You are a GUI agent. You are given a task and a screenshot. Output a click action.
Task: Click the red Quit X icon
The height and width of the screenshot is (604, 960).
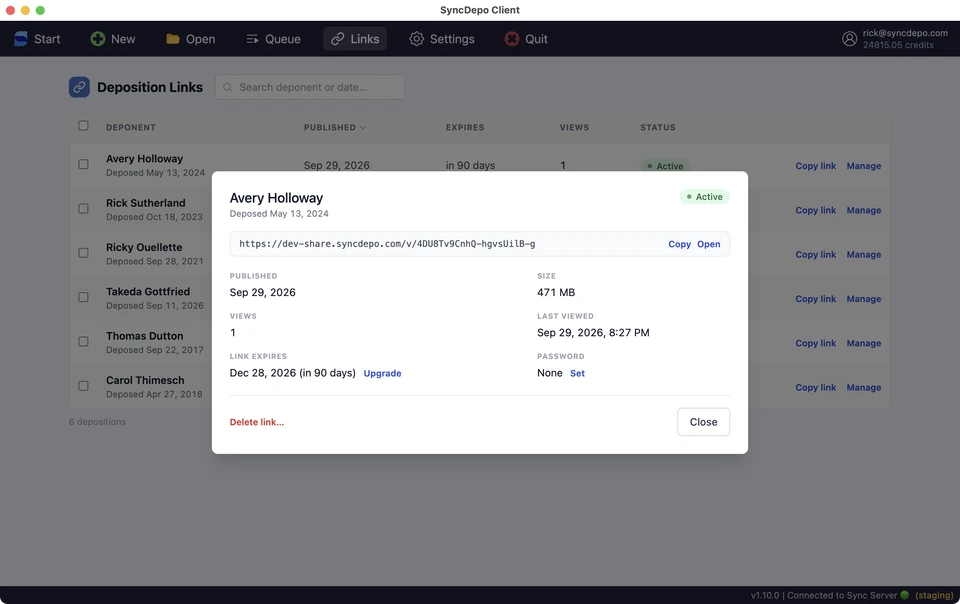point(512,39)
